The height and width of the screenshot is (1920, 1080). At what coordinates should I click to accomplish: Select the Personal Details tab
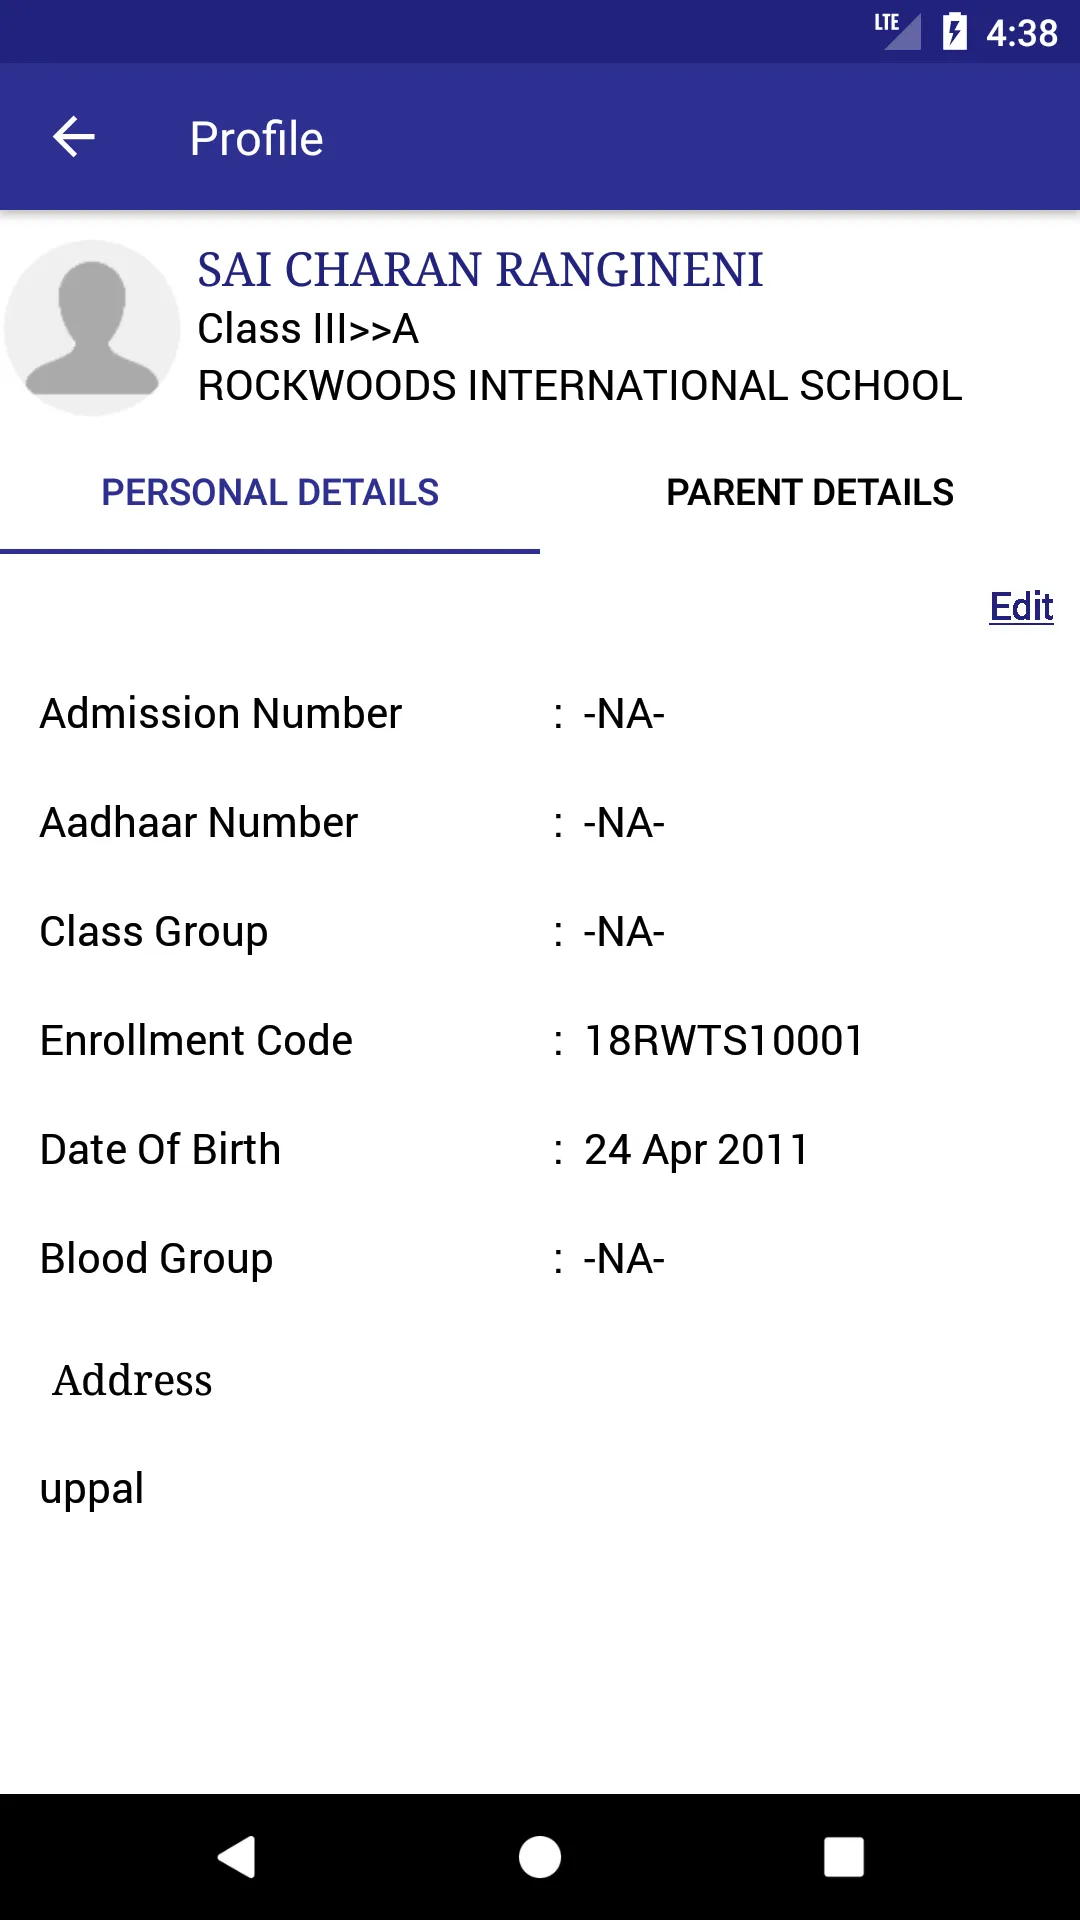click(x=270, y=493)
